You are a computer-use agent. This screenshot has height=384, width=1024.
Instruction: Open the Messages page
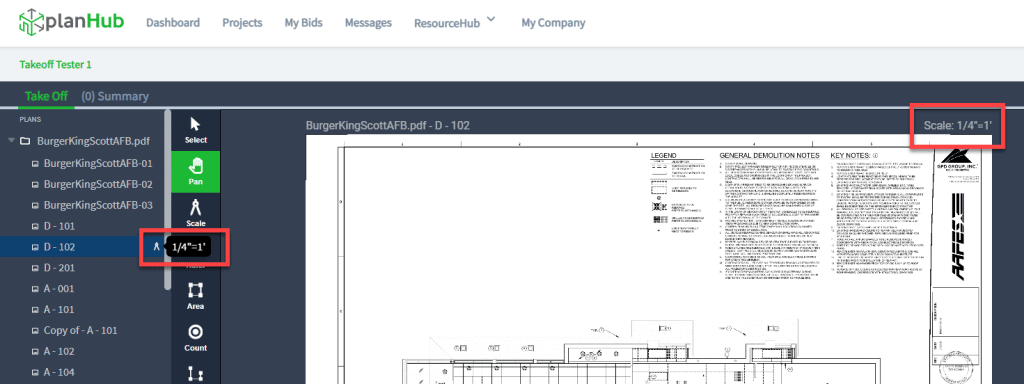click(x=368, y=23)
